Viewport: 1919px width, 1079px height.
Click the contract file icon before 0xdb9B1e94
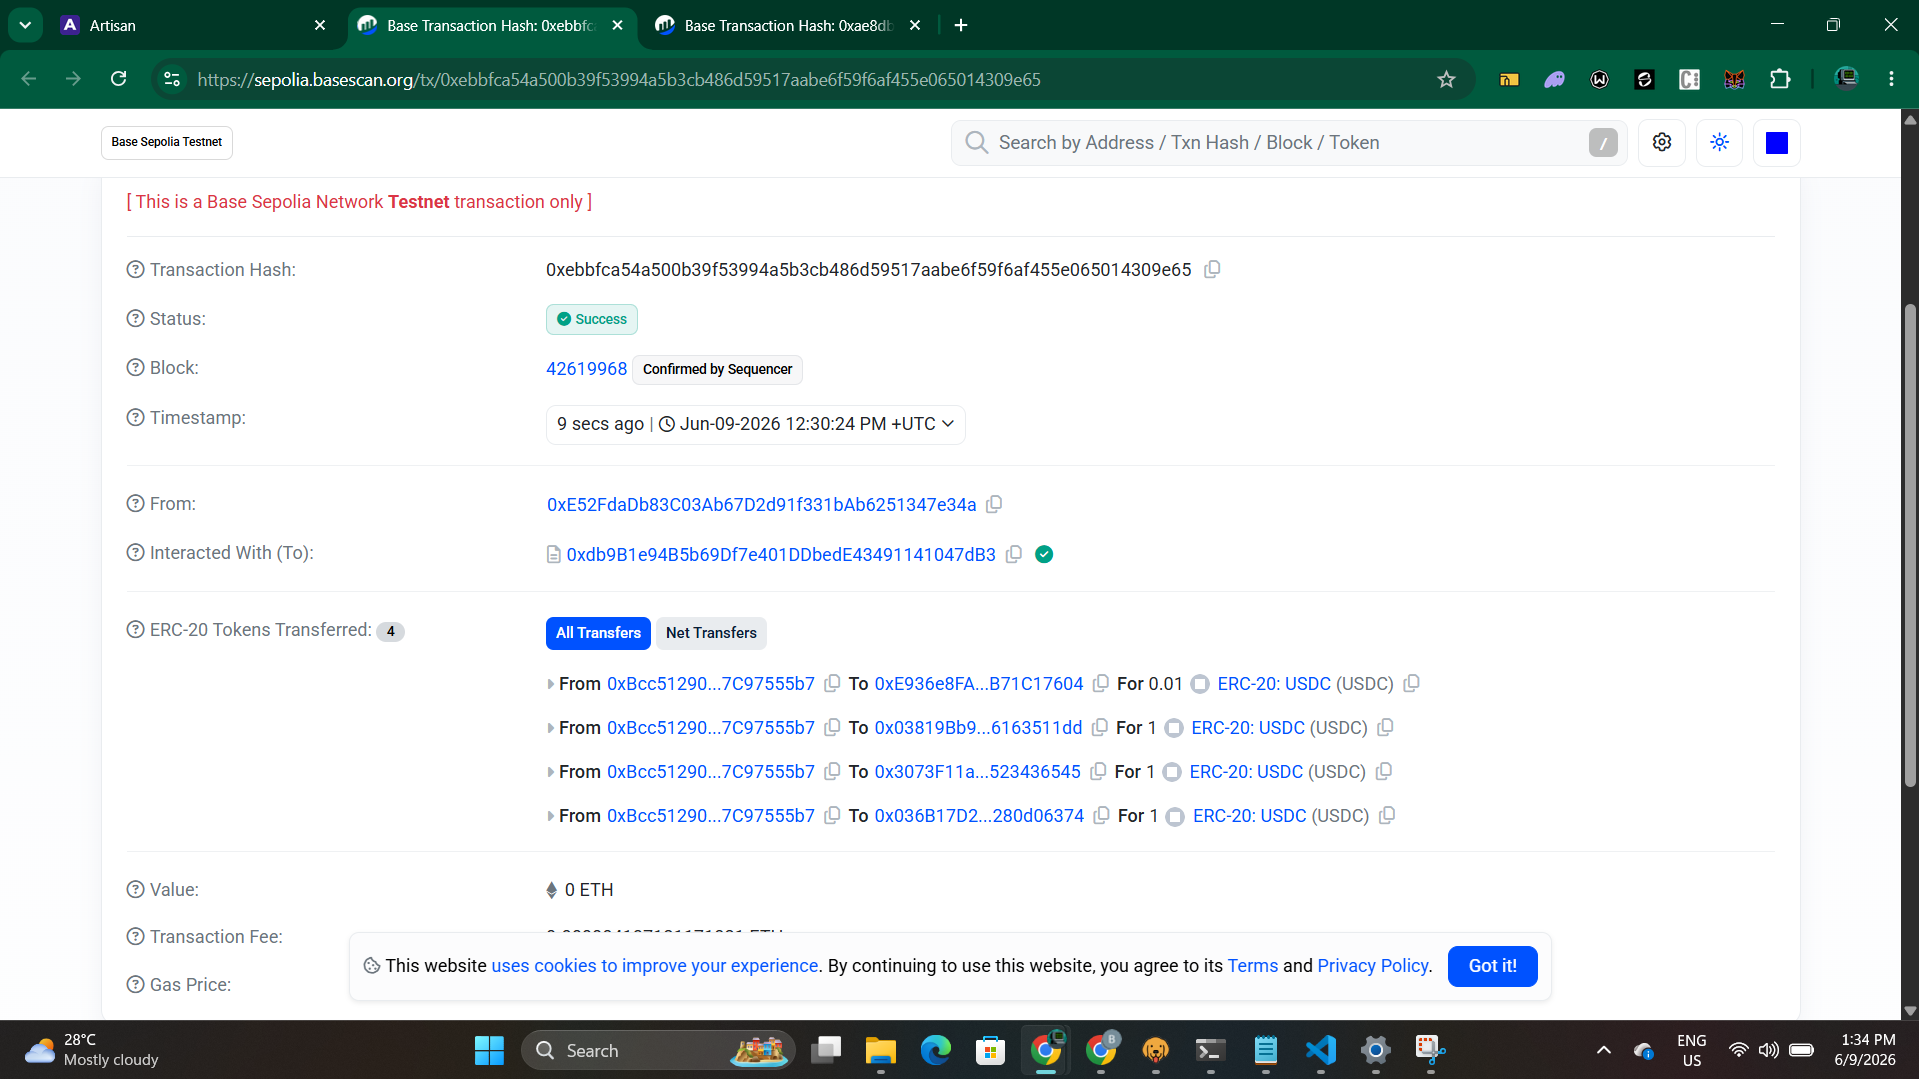point(554,554)
